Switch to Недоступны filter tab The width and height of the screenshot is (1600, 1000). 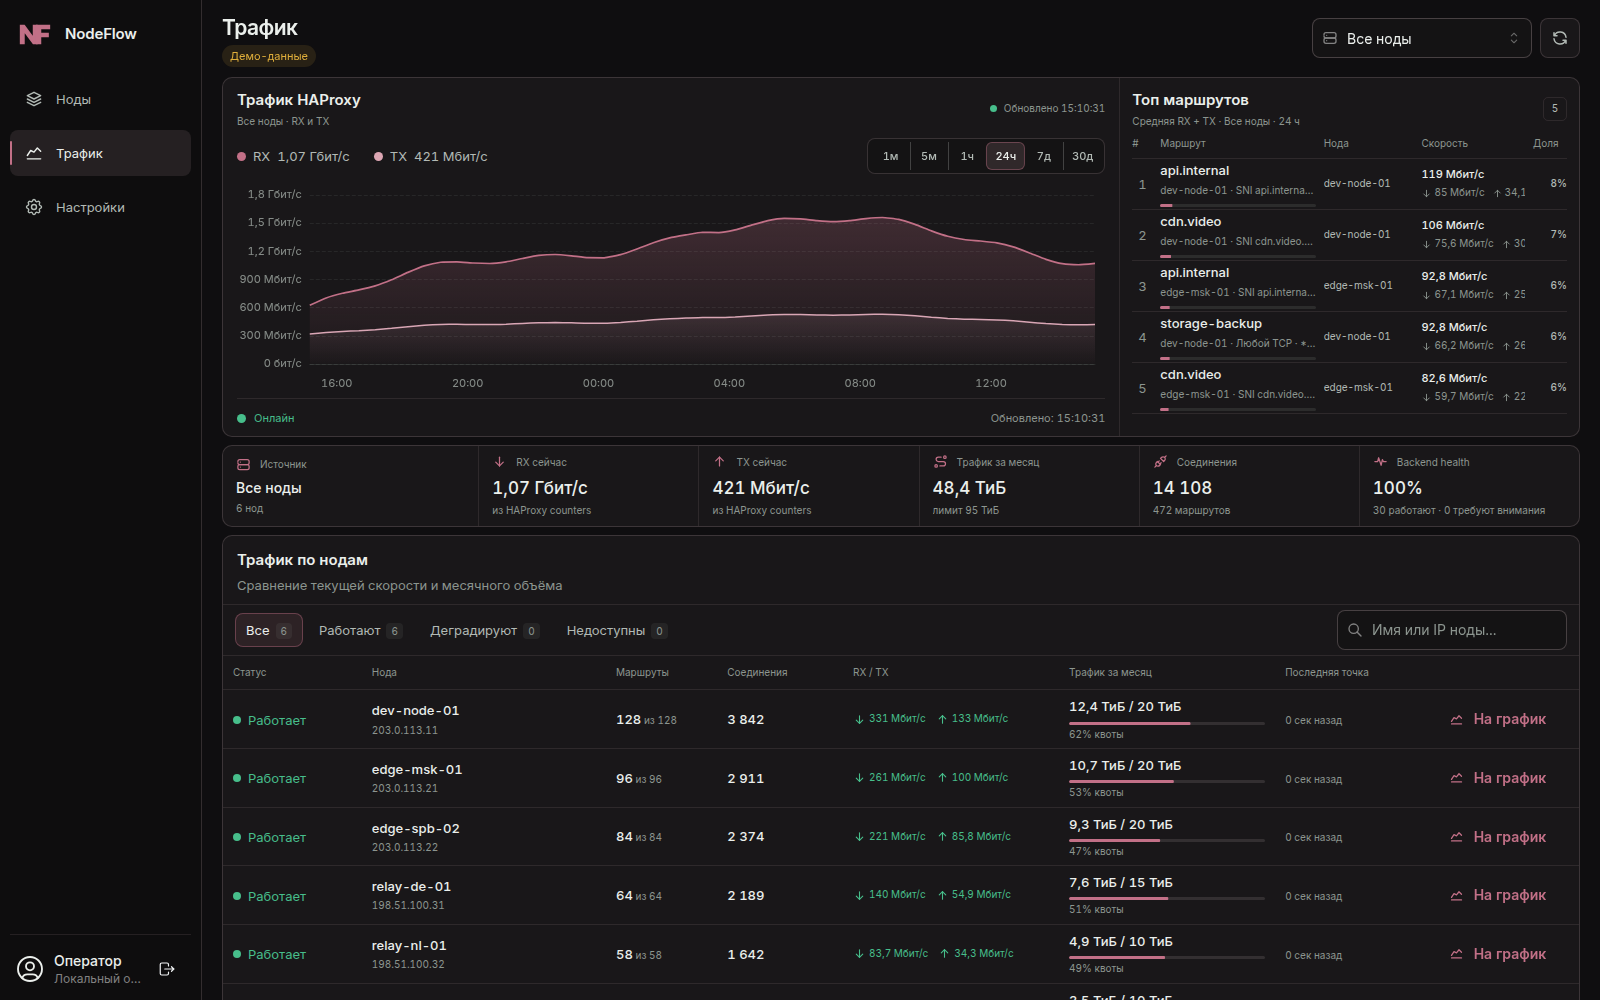tap(616, 630)
